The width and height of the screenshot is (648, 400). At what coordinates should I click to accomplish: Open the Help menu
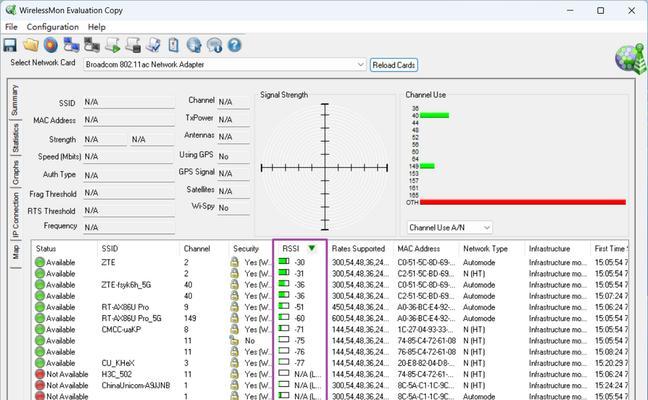97,27
